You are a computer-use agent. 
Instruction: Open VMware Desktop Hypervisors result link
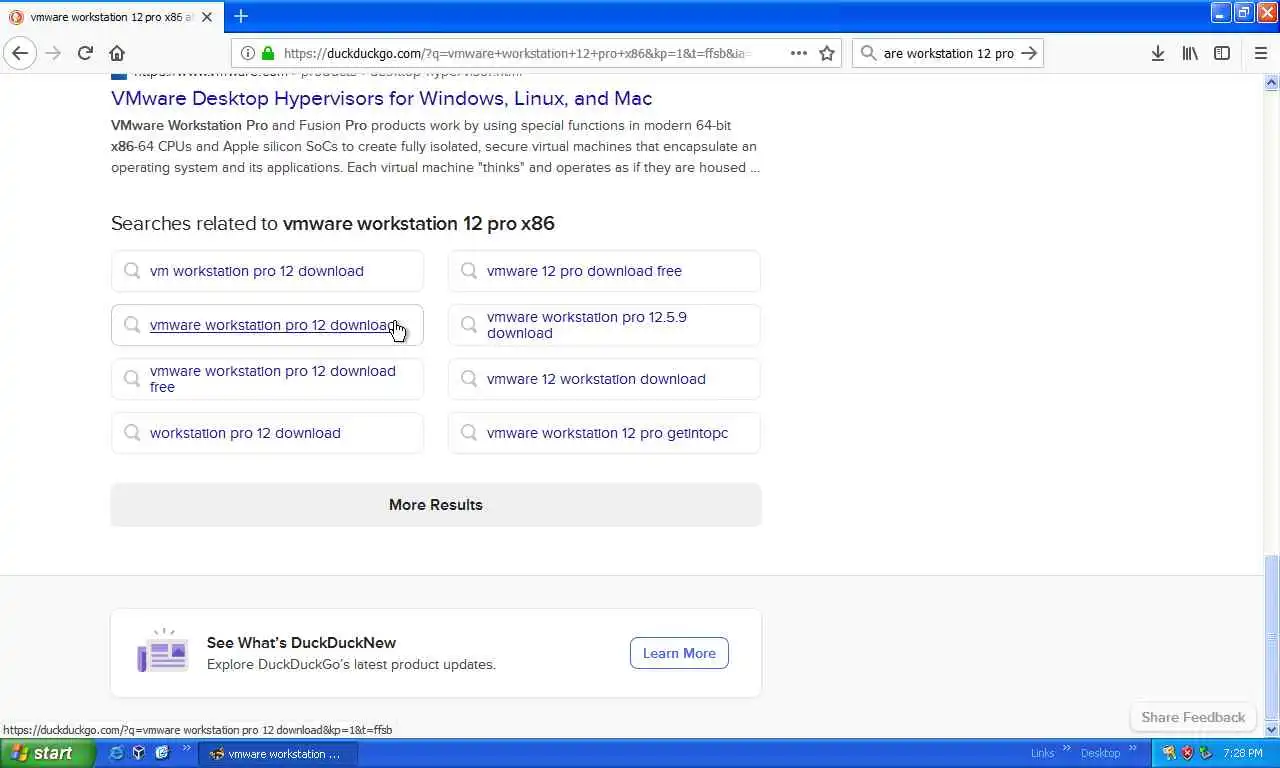(381, 98)
